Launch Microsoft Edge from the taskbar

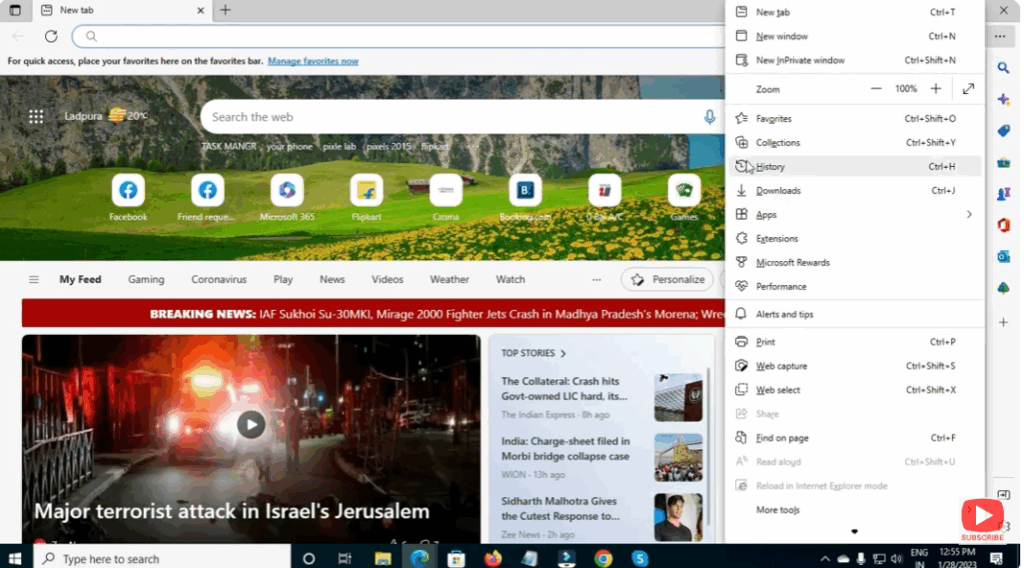coord(419,558)
